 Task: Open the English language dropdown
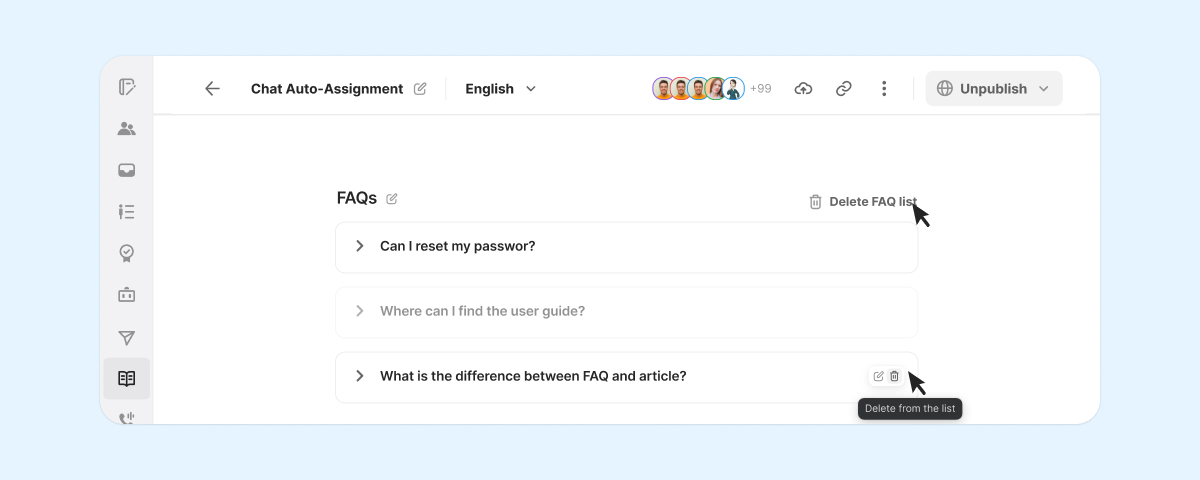click(x=500, y=89)
